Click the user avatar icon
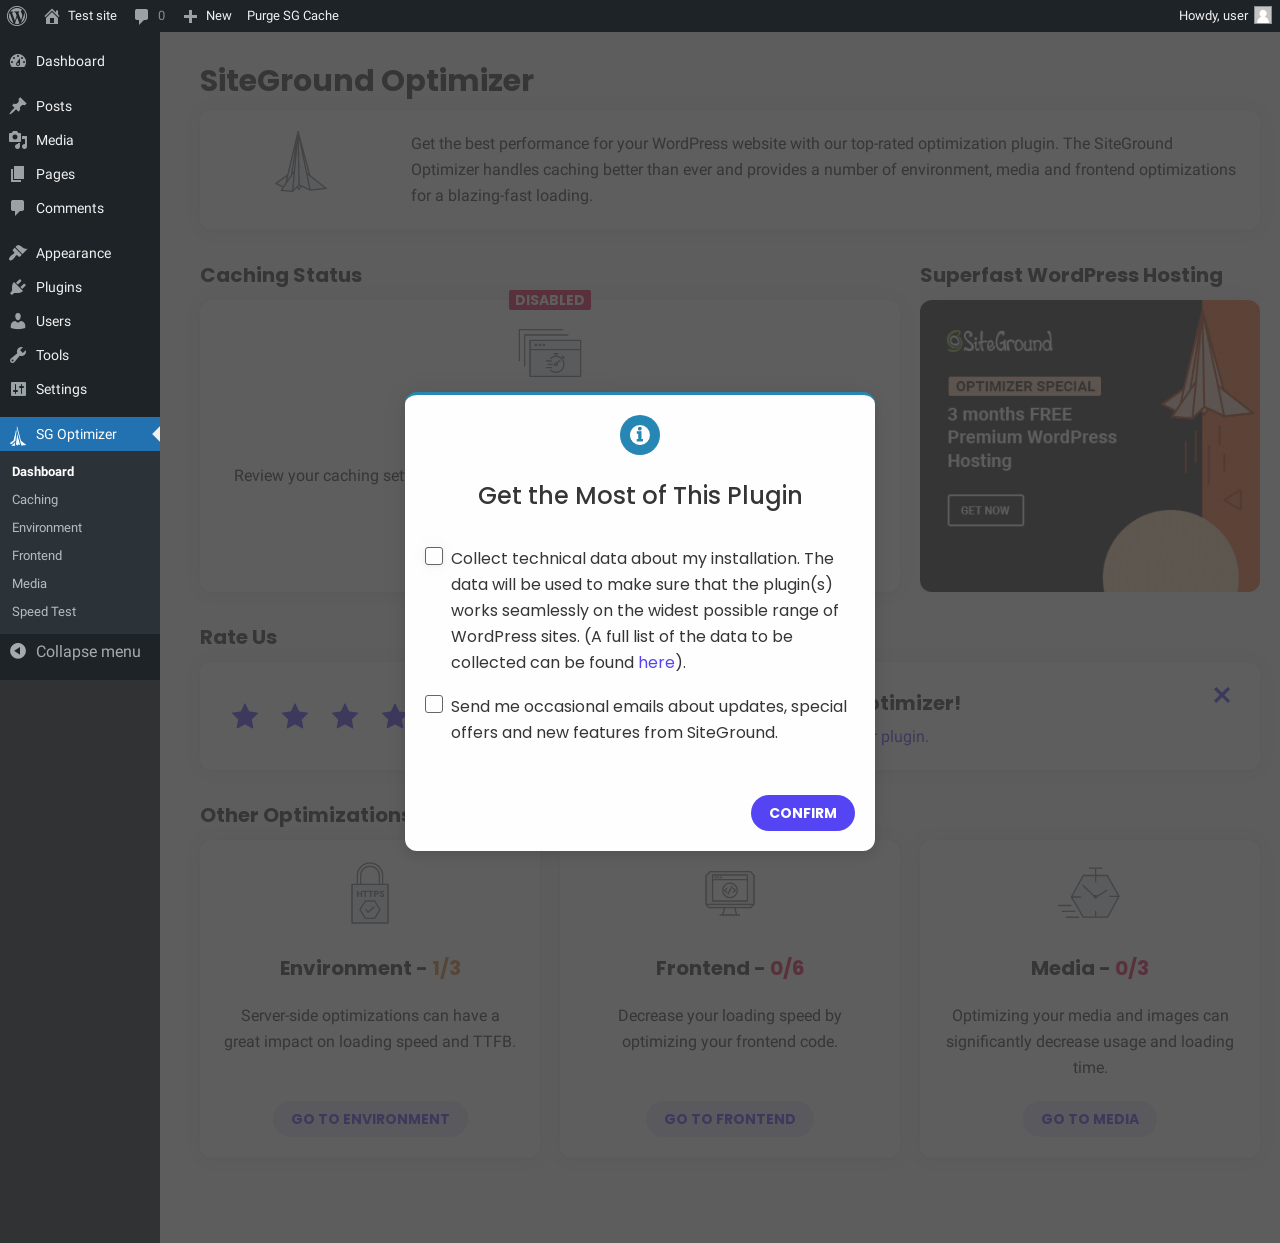The image size is (1280, 1243). click(1263, 16)
